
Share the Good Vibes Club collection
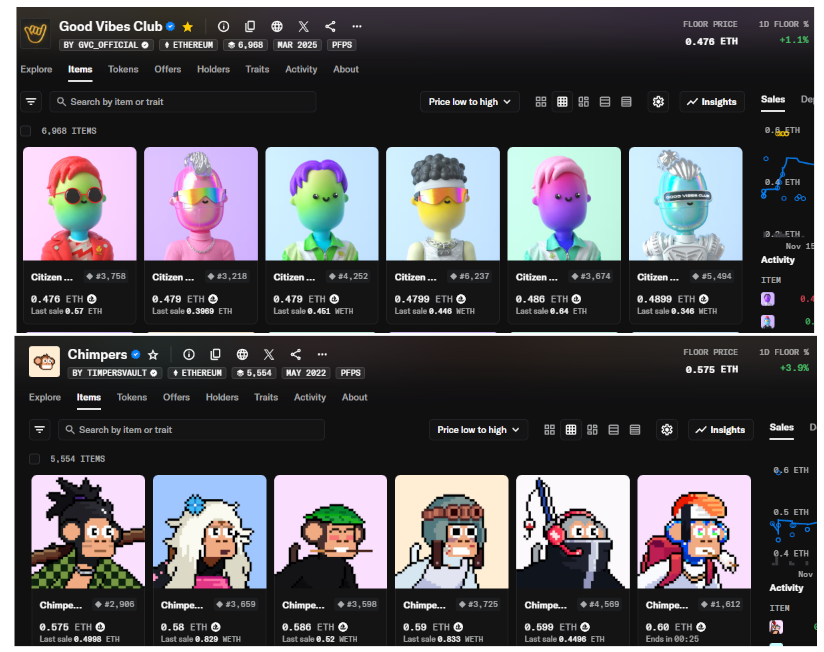click(330, 26)
